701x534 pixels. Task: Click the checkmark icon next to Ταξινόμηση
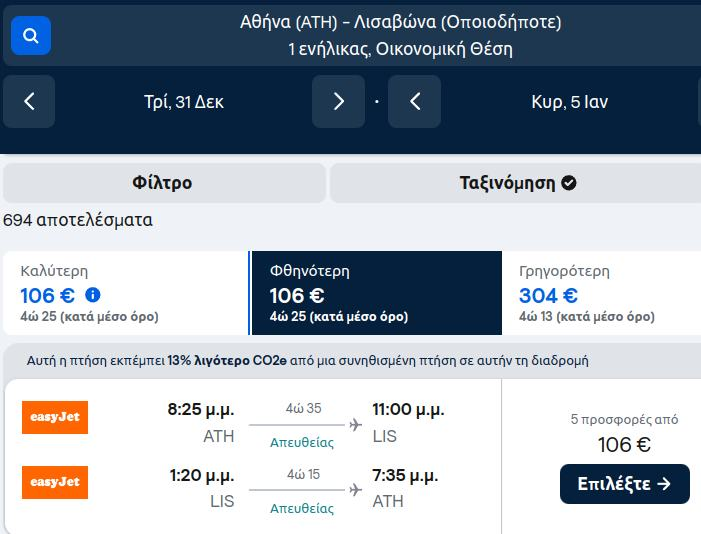pyautogui.click(x=569, y=183)
